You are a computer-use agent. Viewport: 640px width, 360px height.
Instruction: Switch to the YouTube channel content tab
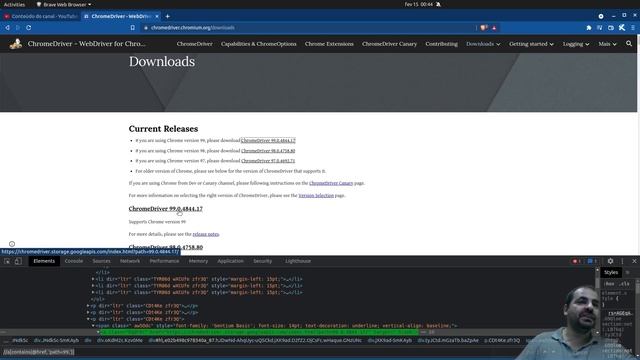click(x=41, y=16)
